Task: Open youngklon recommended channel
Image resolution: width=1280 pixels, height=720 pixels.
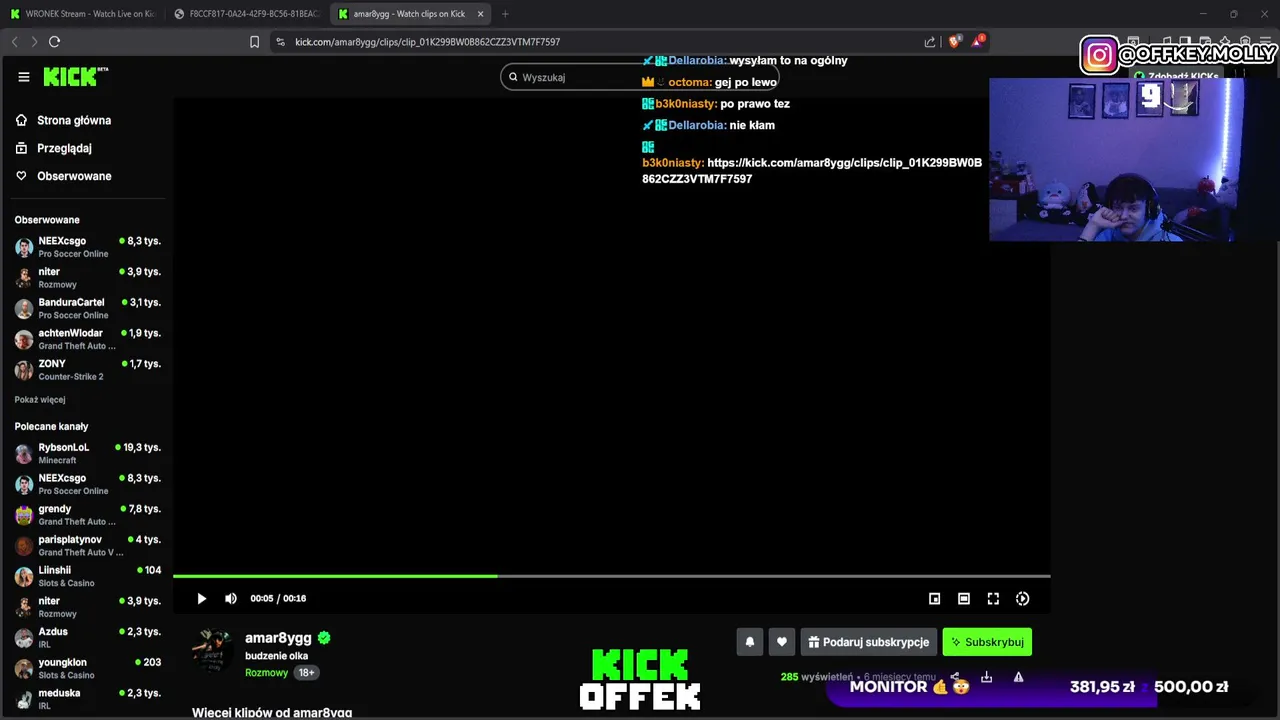Action: [x=88, y=669]
